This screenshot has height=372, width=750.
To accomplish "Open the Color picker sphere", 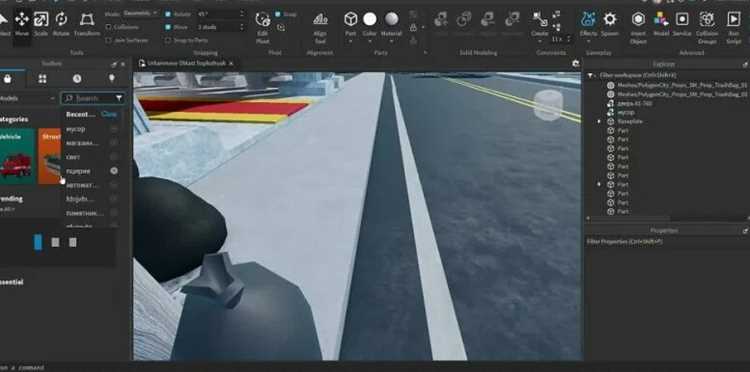I will click(369, 20).
